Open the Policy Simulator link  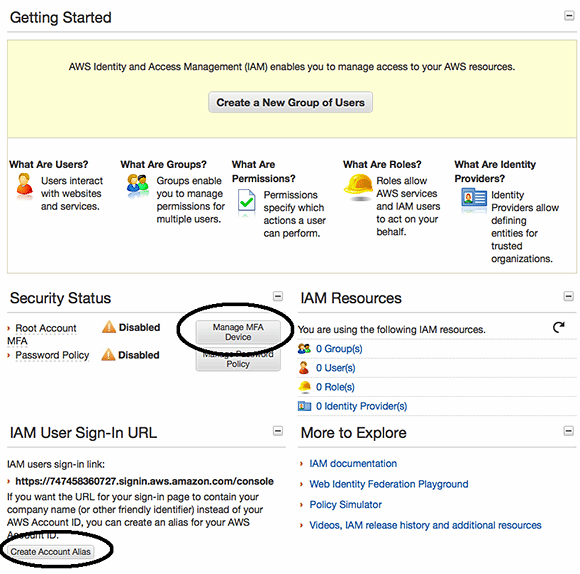345,504
